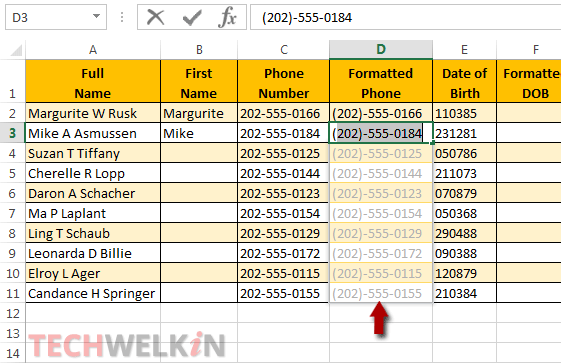This screenshot has height=363, width=561.
Task: Click the formula bar options dots handle
Action: pos(122,17)
